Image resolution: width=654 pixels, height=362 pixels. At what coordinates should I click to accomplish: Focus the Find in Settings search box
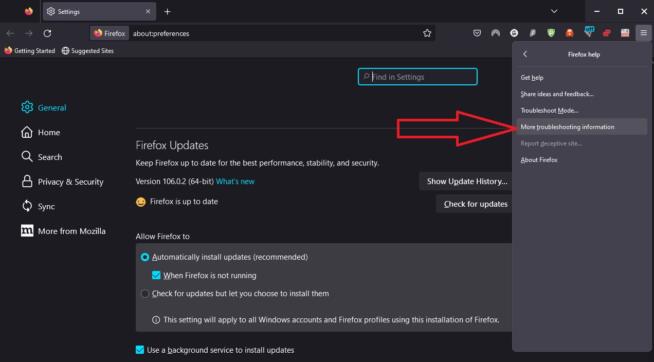[x=418, y=77]
